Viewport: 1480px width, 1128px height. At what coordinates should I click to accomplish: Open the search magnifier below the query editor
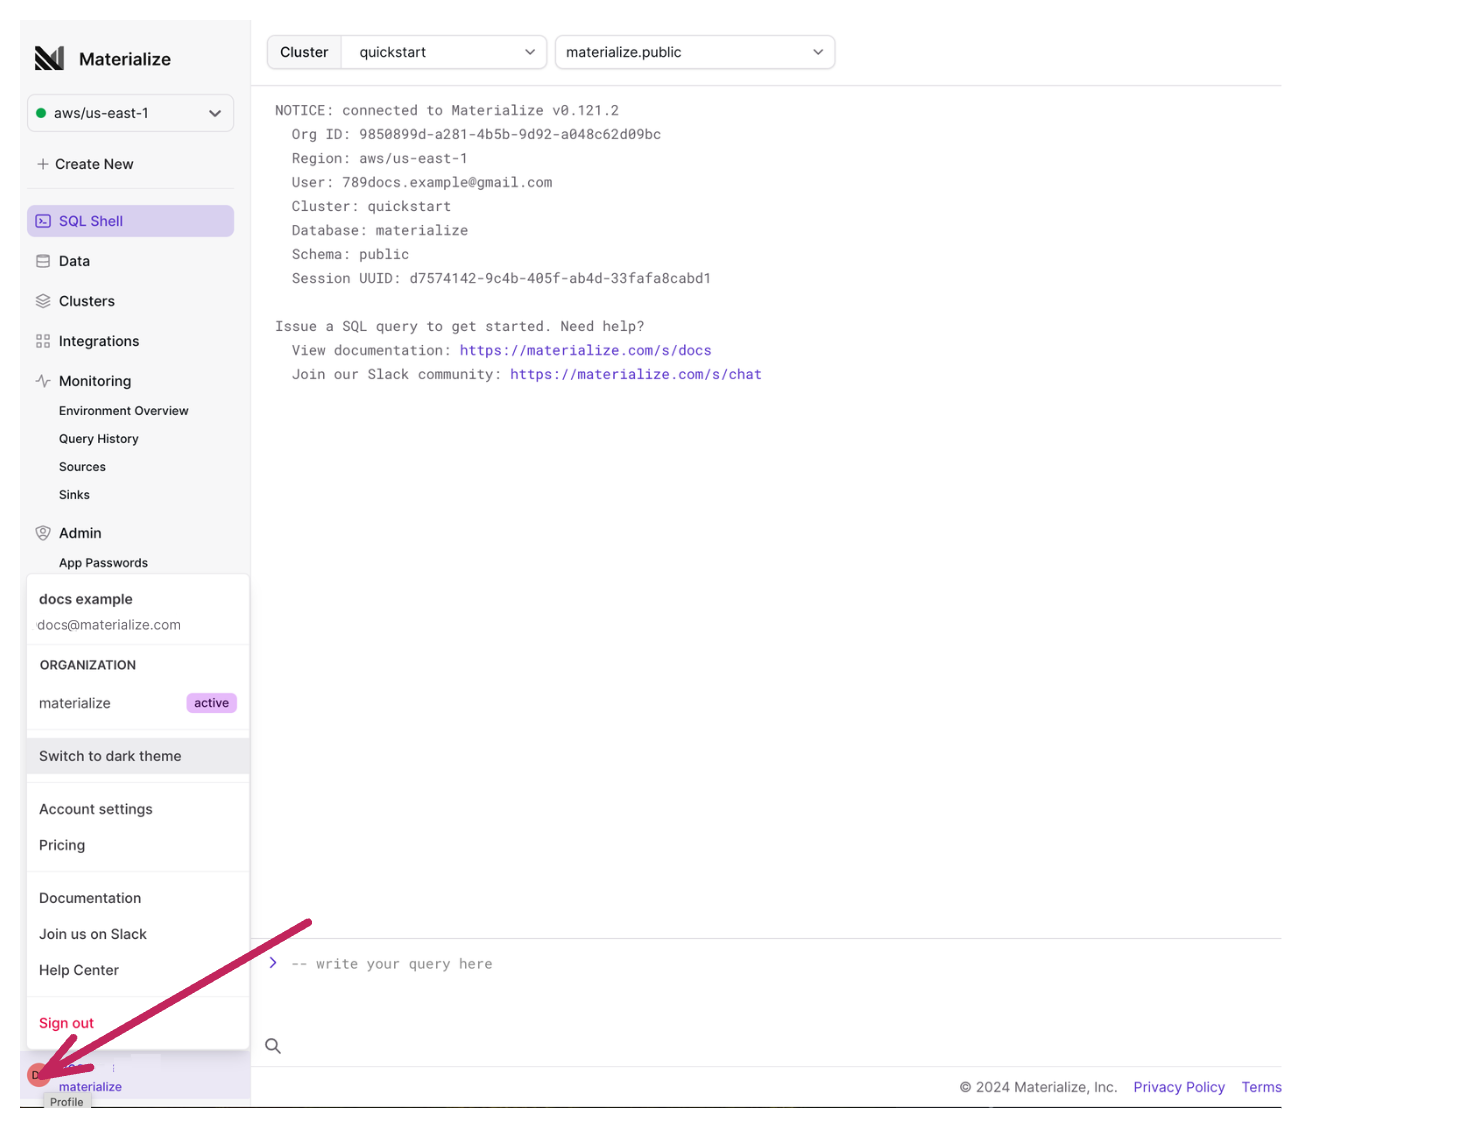pos(272,1045)
